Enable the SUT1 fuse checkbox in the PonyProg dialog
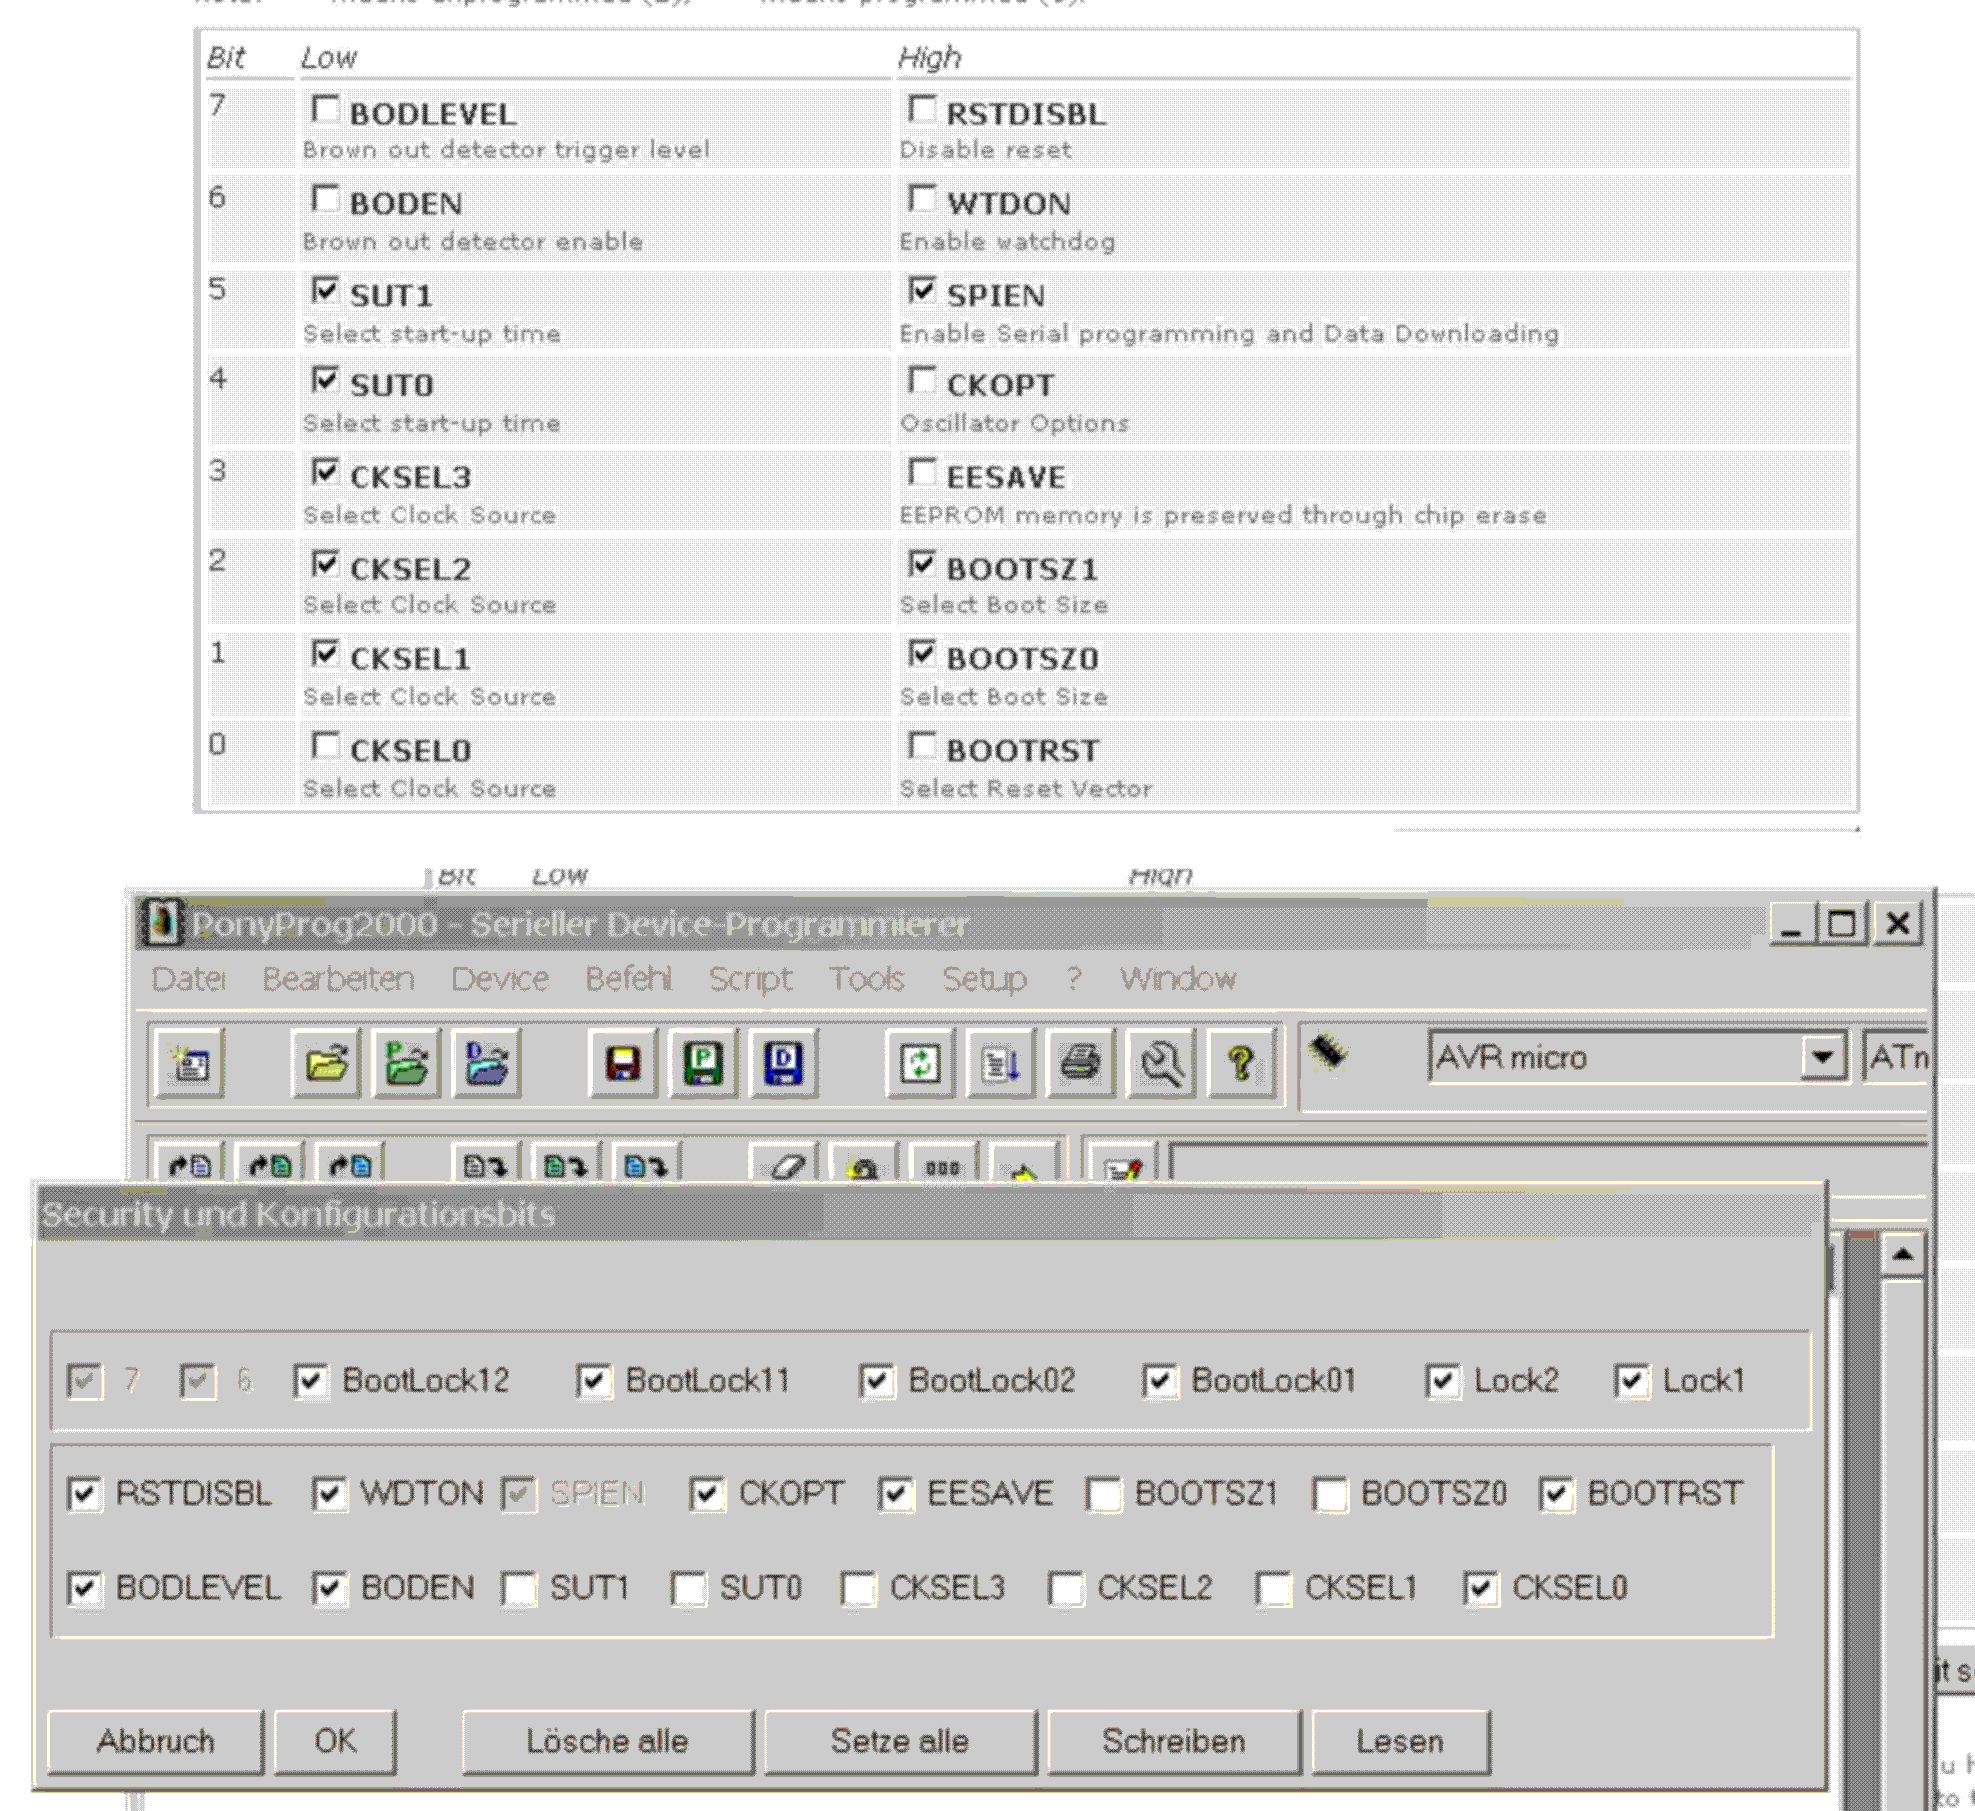1975x1811 pixels. [520, 1588]
